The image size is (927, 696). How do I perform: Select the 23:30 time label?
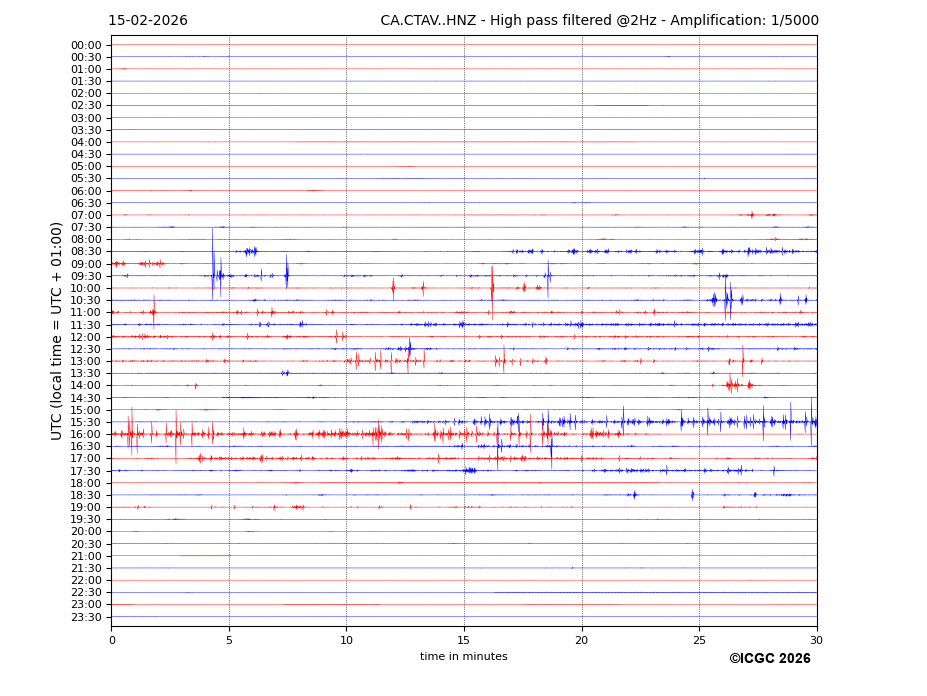coord(86,617)
